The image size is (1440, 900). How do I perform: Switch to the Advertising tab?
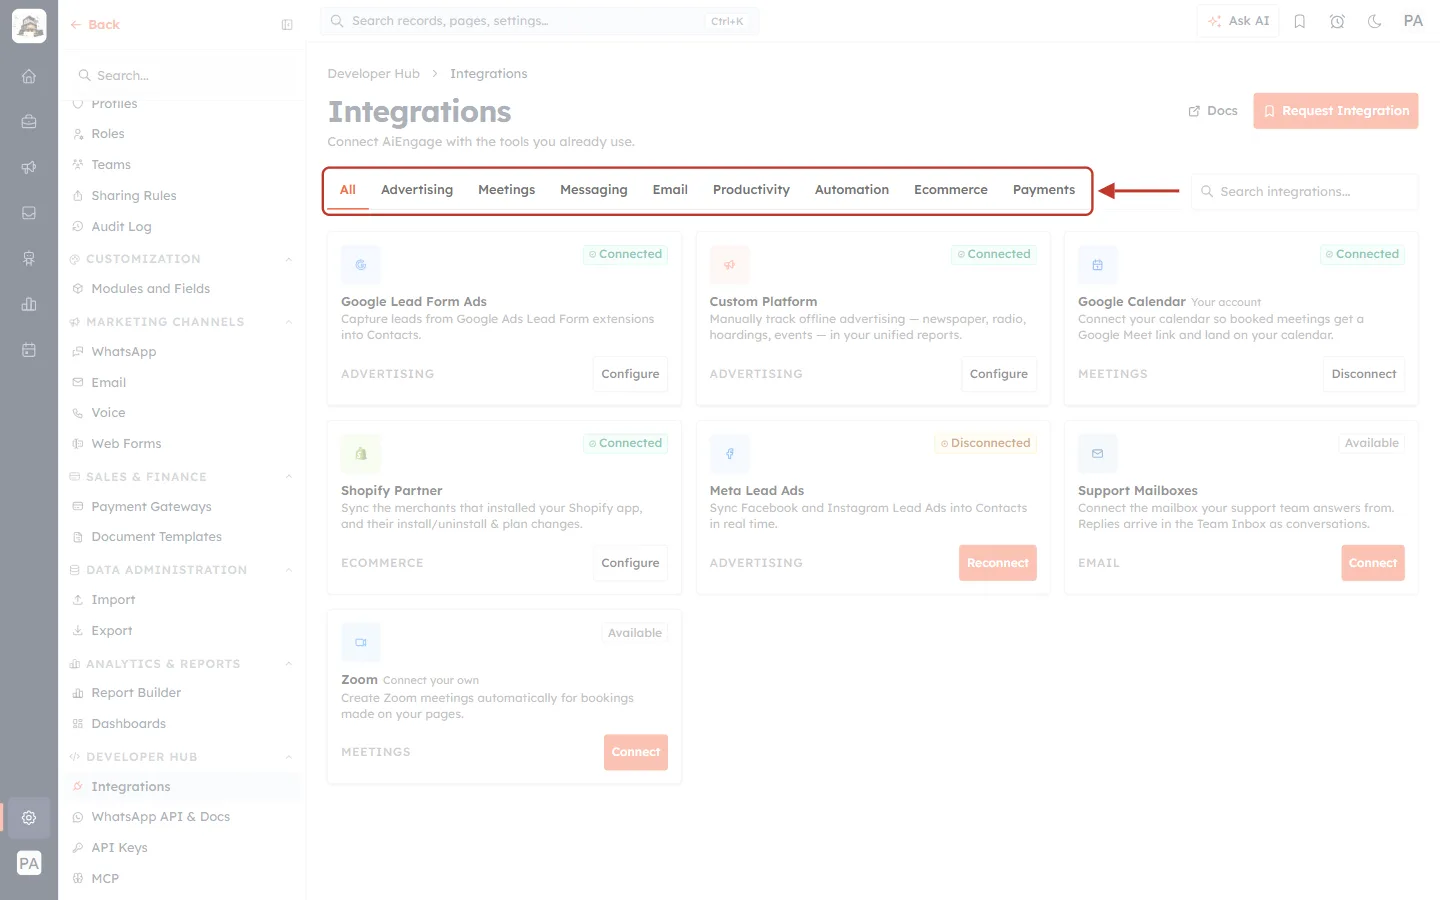click(x=417, y=190)
